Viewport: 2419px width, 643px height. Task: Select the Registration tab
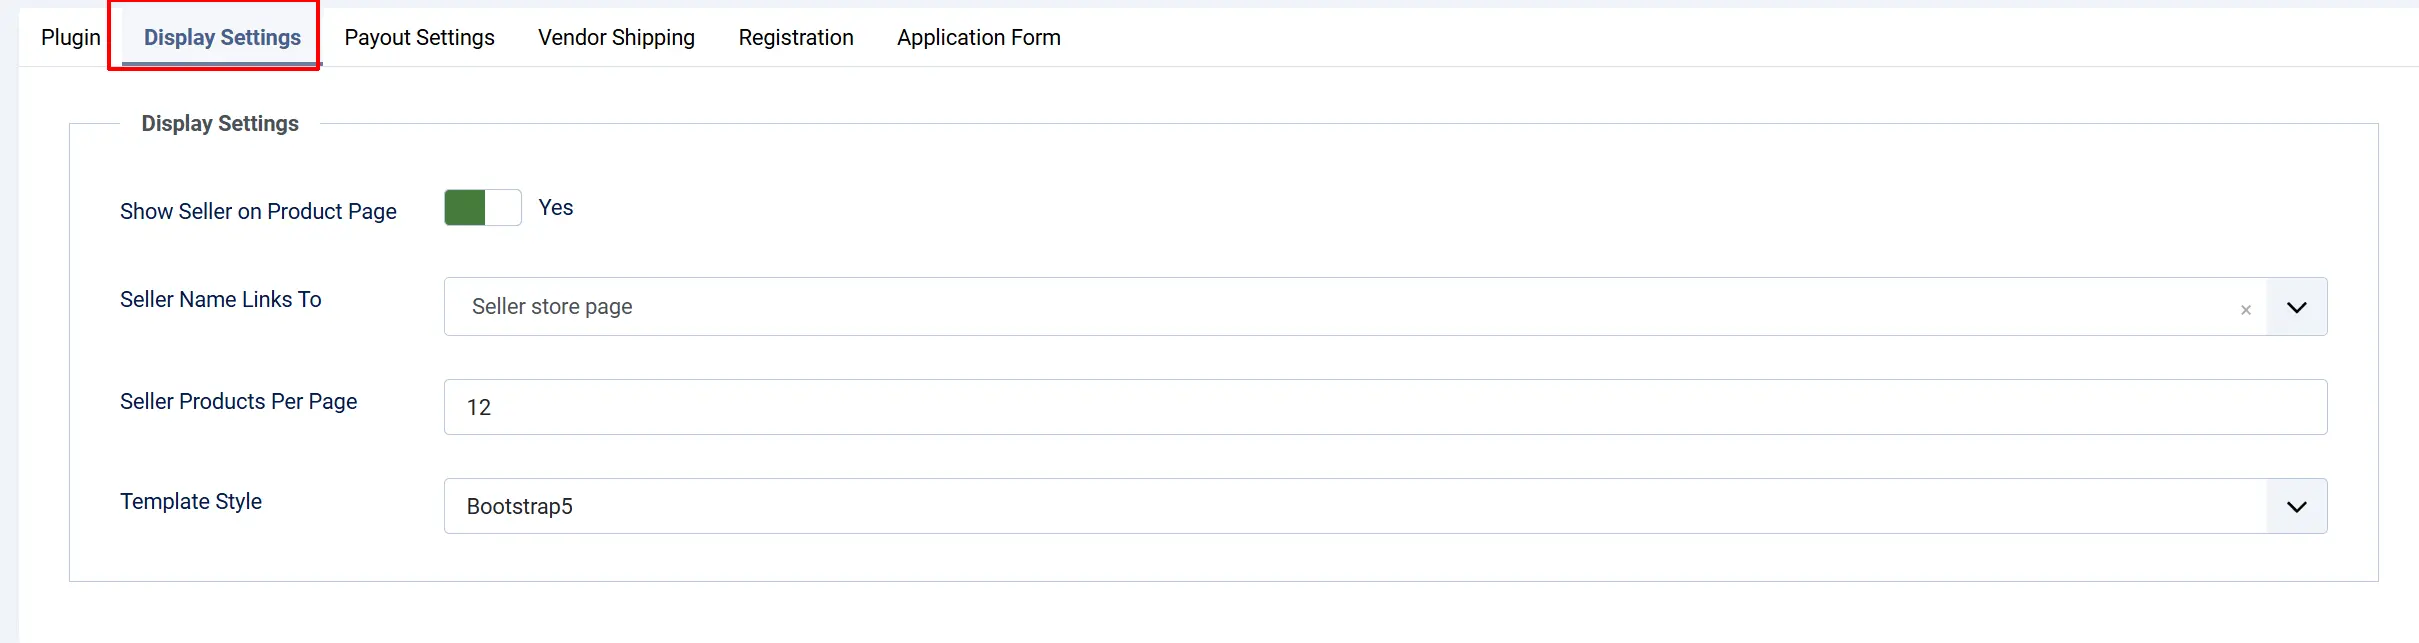796,38
